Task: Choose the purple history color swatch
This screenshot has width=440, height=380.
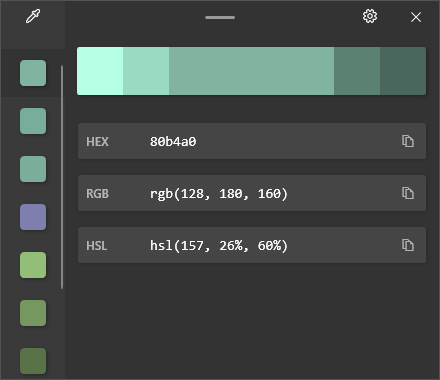Action: coord(33,217)
